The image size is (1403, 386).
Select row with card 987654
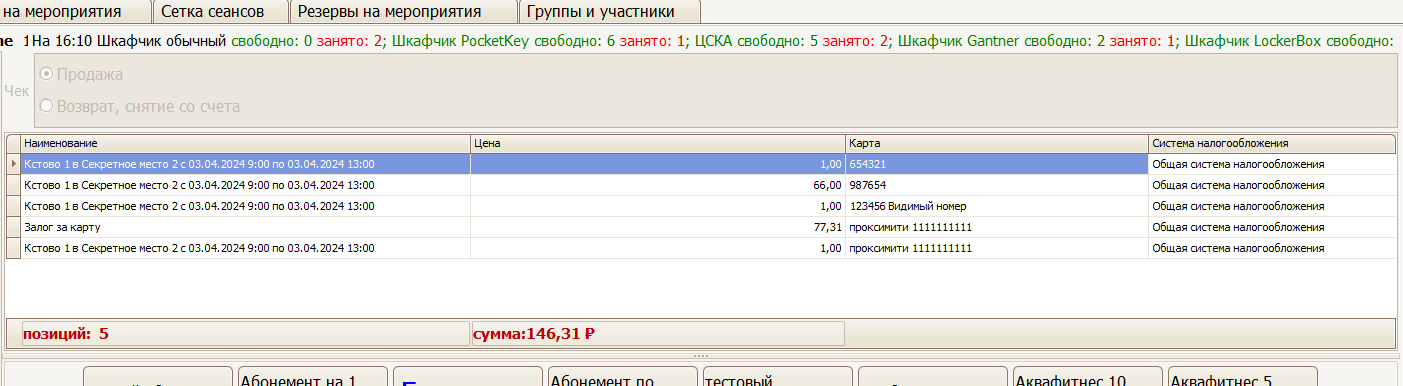click(x=701, y=185)
